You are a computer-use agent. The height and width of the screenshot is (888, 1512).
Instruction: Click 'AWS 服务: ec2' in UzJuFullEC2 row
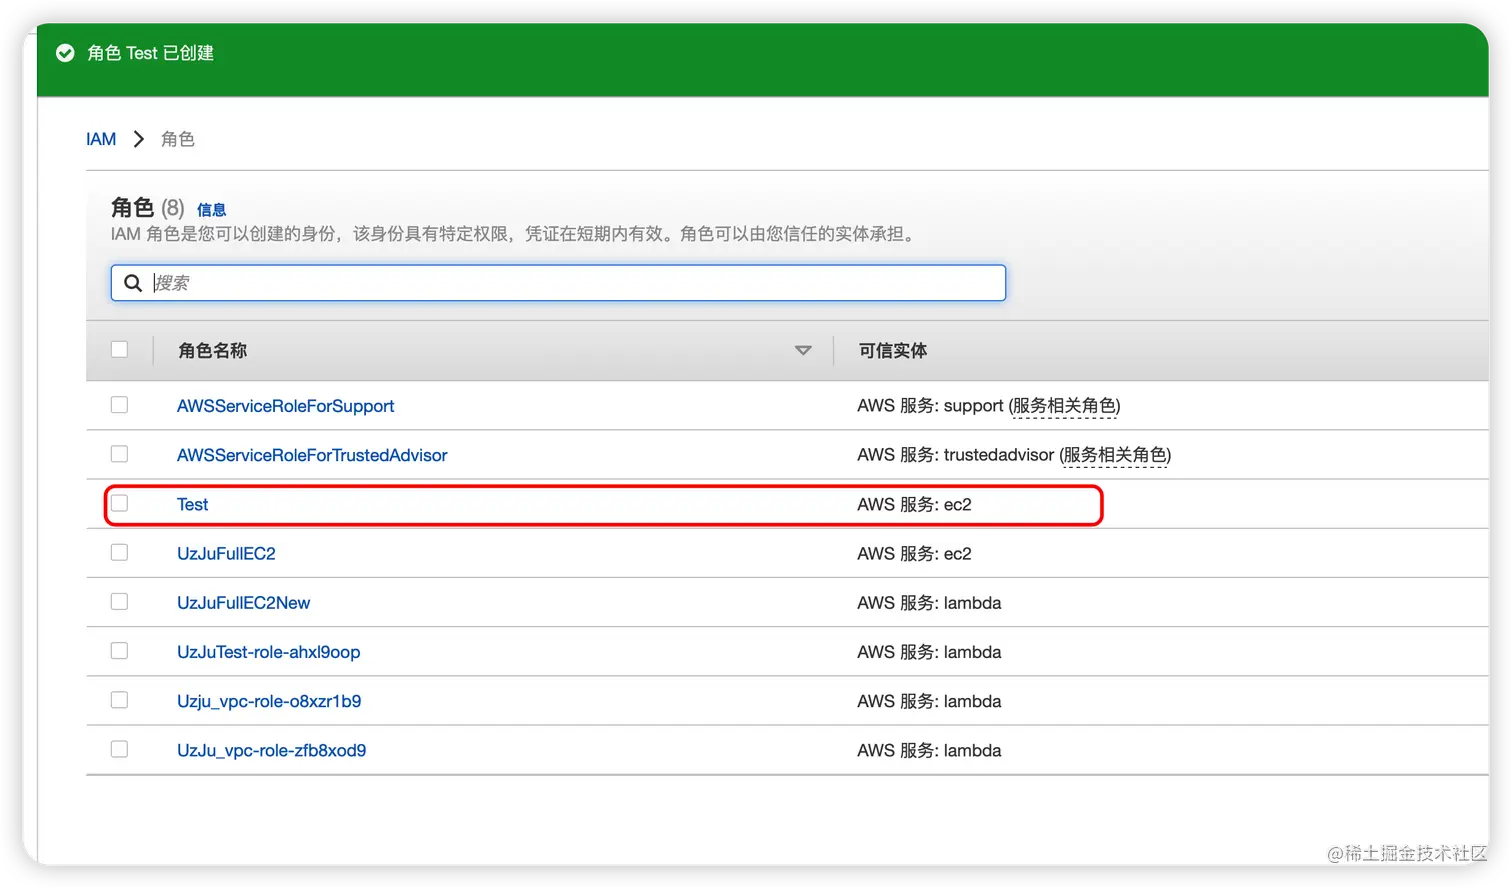point(914,553)
